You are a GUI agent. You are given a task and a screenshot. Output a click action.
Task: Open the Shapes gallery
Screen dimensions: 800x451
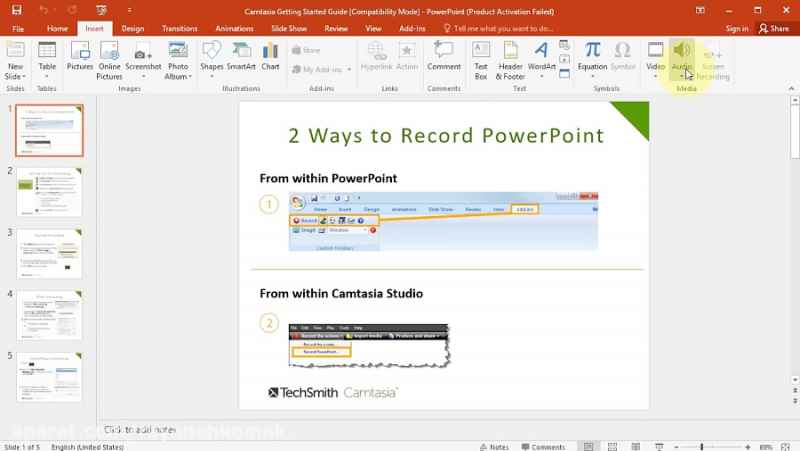(x=212, y=60)
